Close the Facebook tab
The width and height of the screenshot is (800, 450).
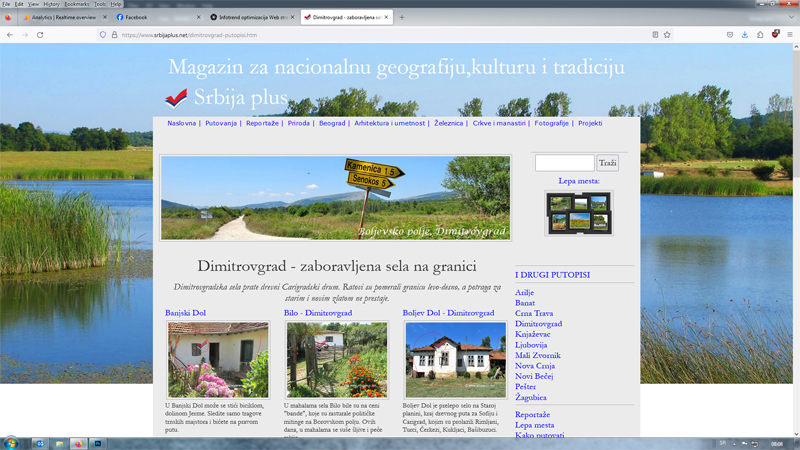click(198, 17)
